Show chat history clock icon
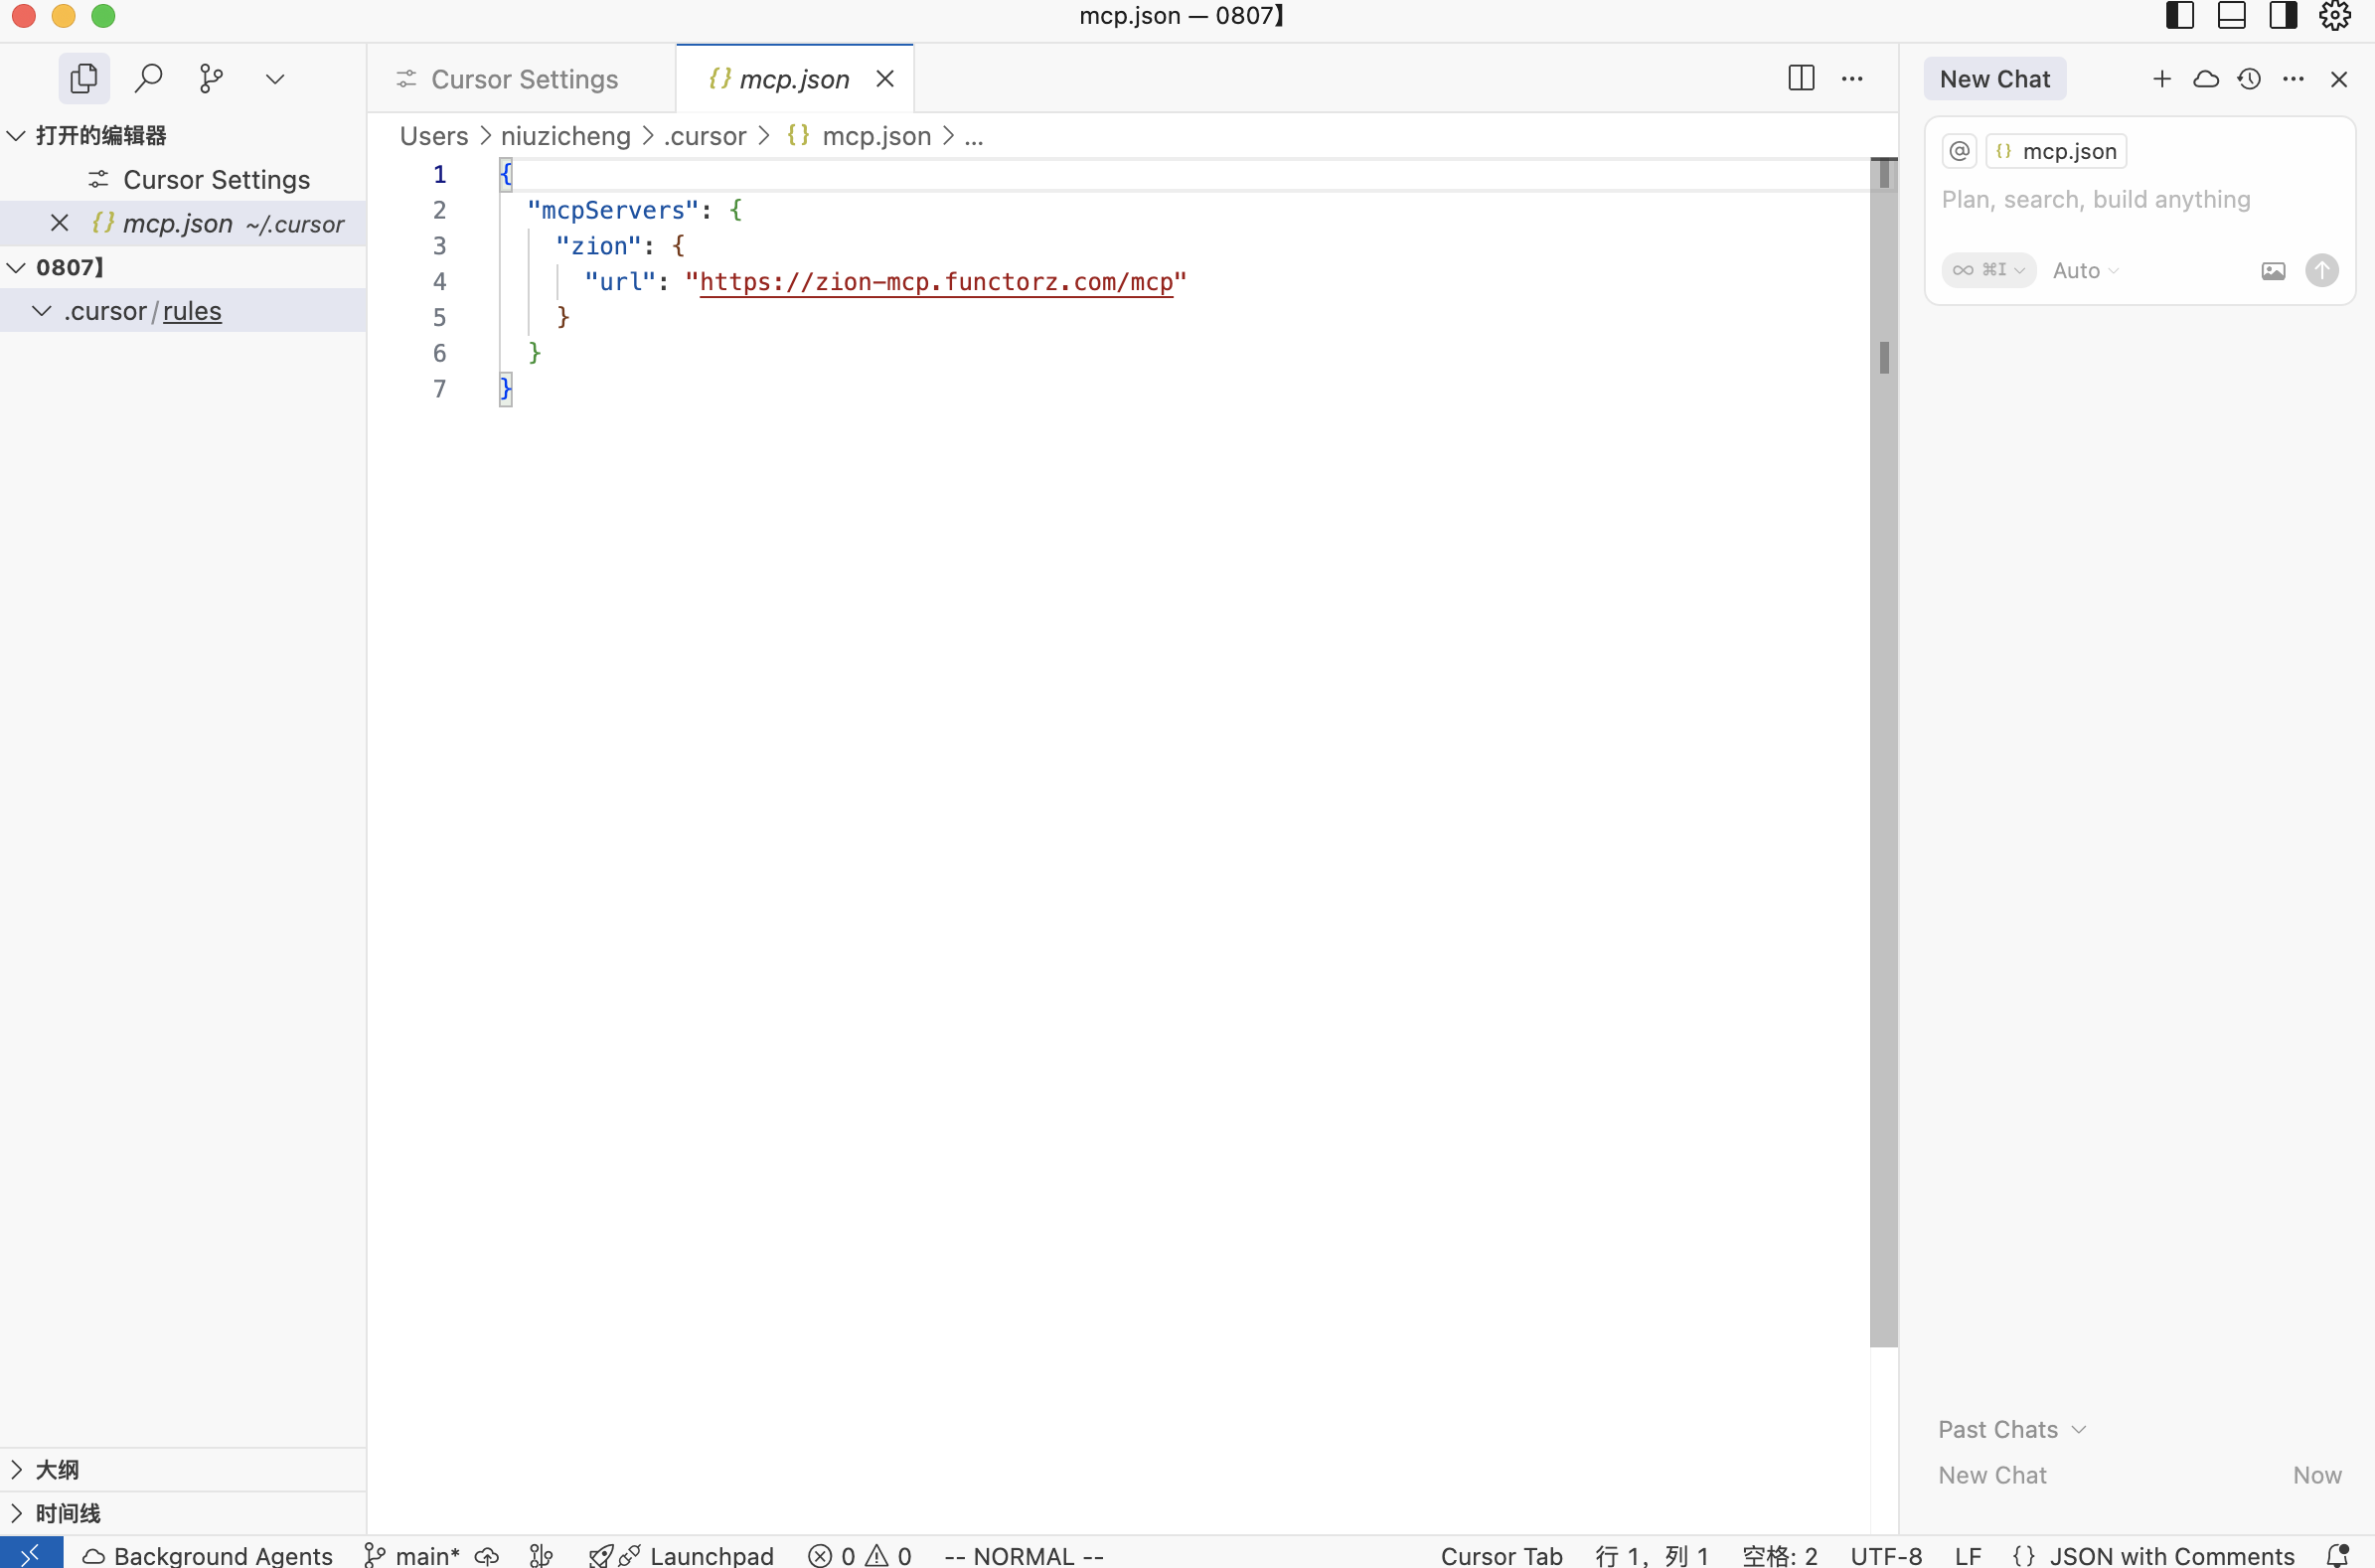This screenshot has width=2375, height=1568. (2250, 78)
